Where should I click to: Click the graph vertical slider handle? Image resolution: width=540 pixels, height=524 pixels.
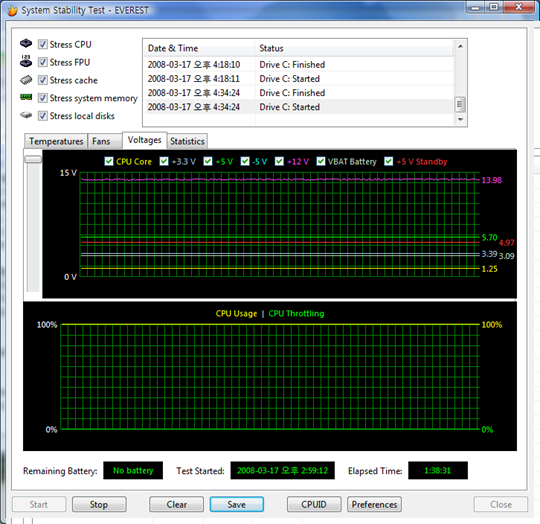tap(33, 159)
